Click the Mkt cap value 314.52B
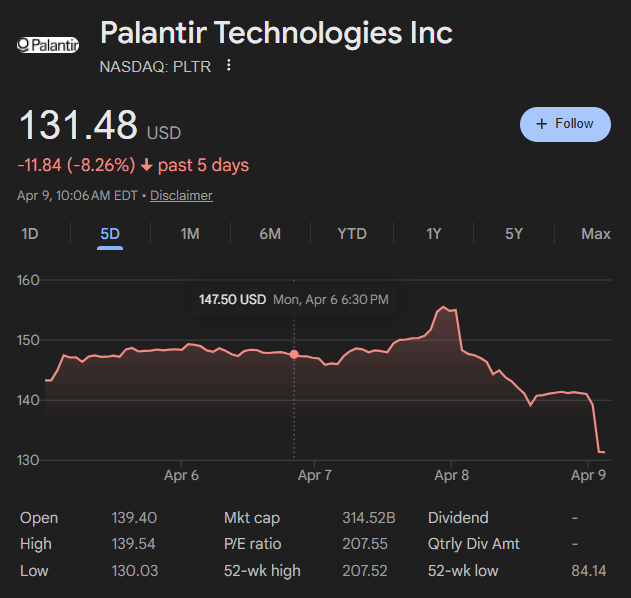The height and width of the screenshot is (598, 631). point(369,518)
